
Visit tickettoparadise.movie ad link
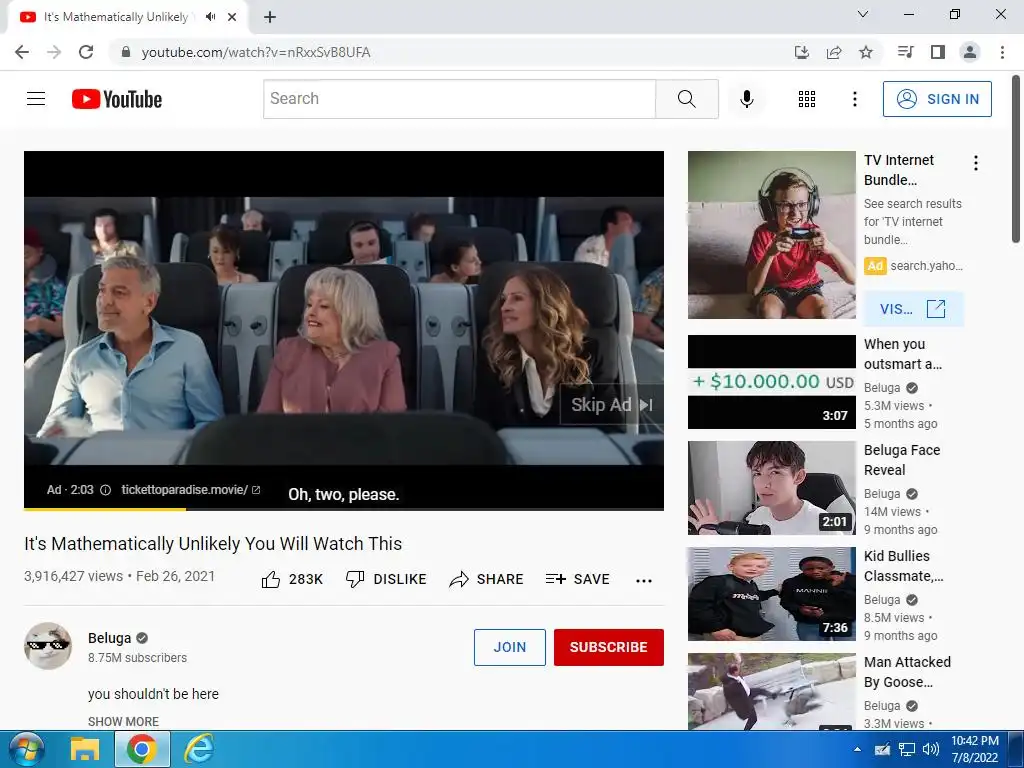click(190, 490)
